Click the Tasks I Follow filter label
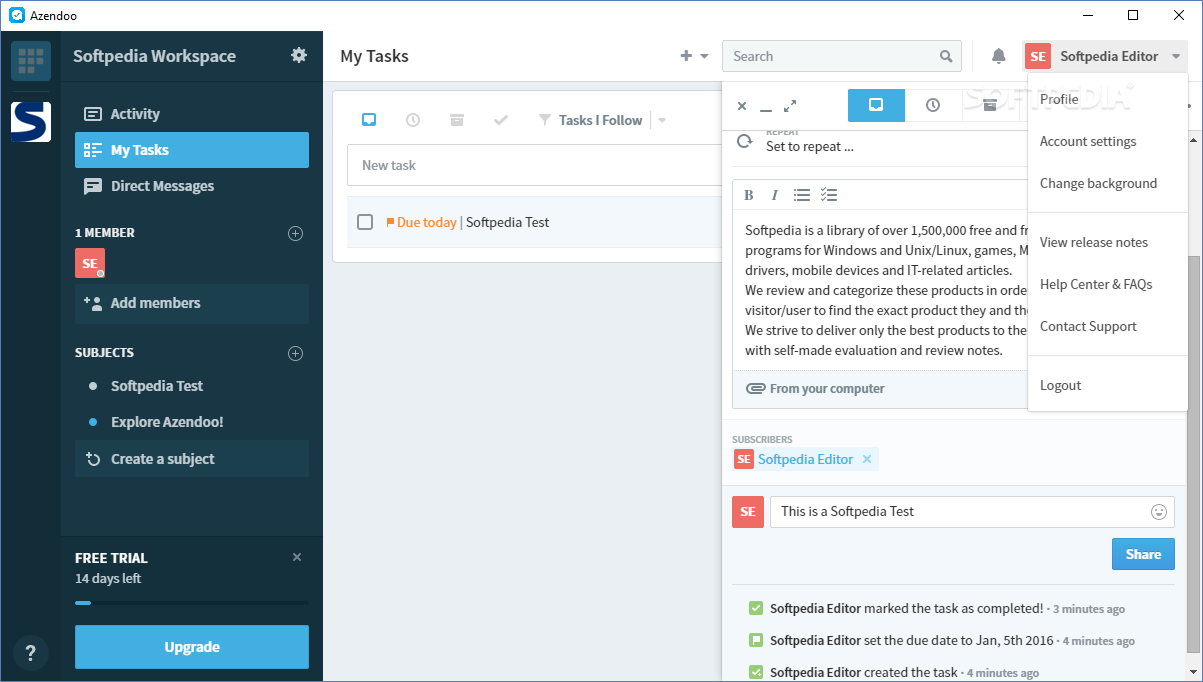Screen dimensions: 1203x682 coord(600,120)
